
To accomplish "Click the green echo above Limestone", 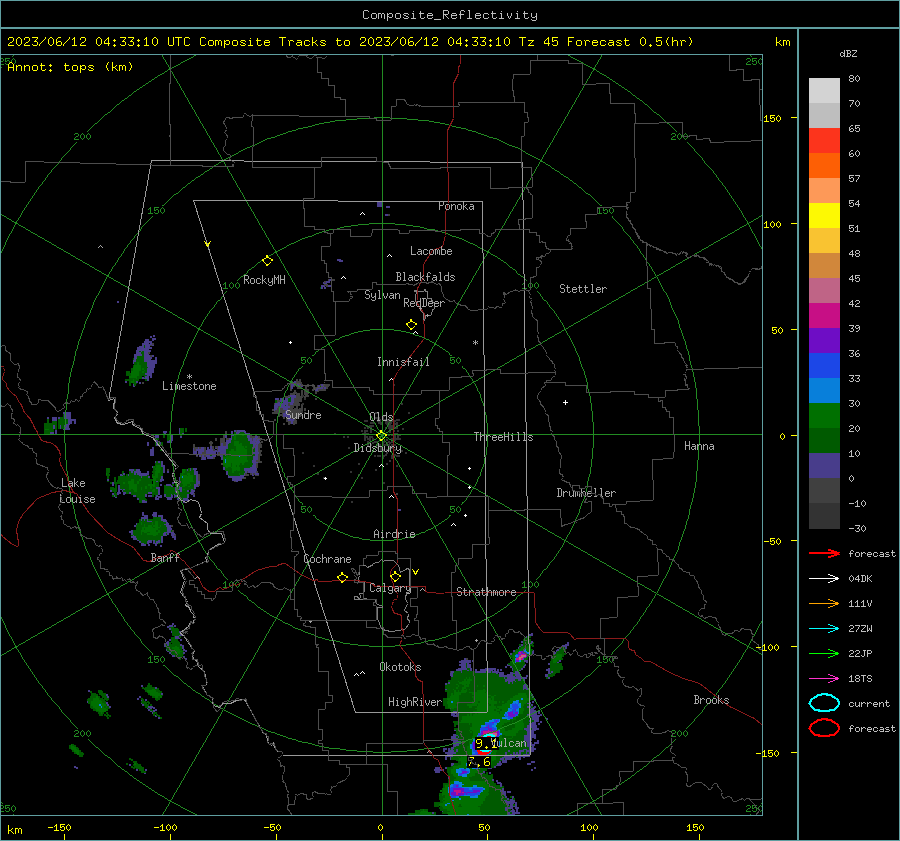I will (141, 362).
